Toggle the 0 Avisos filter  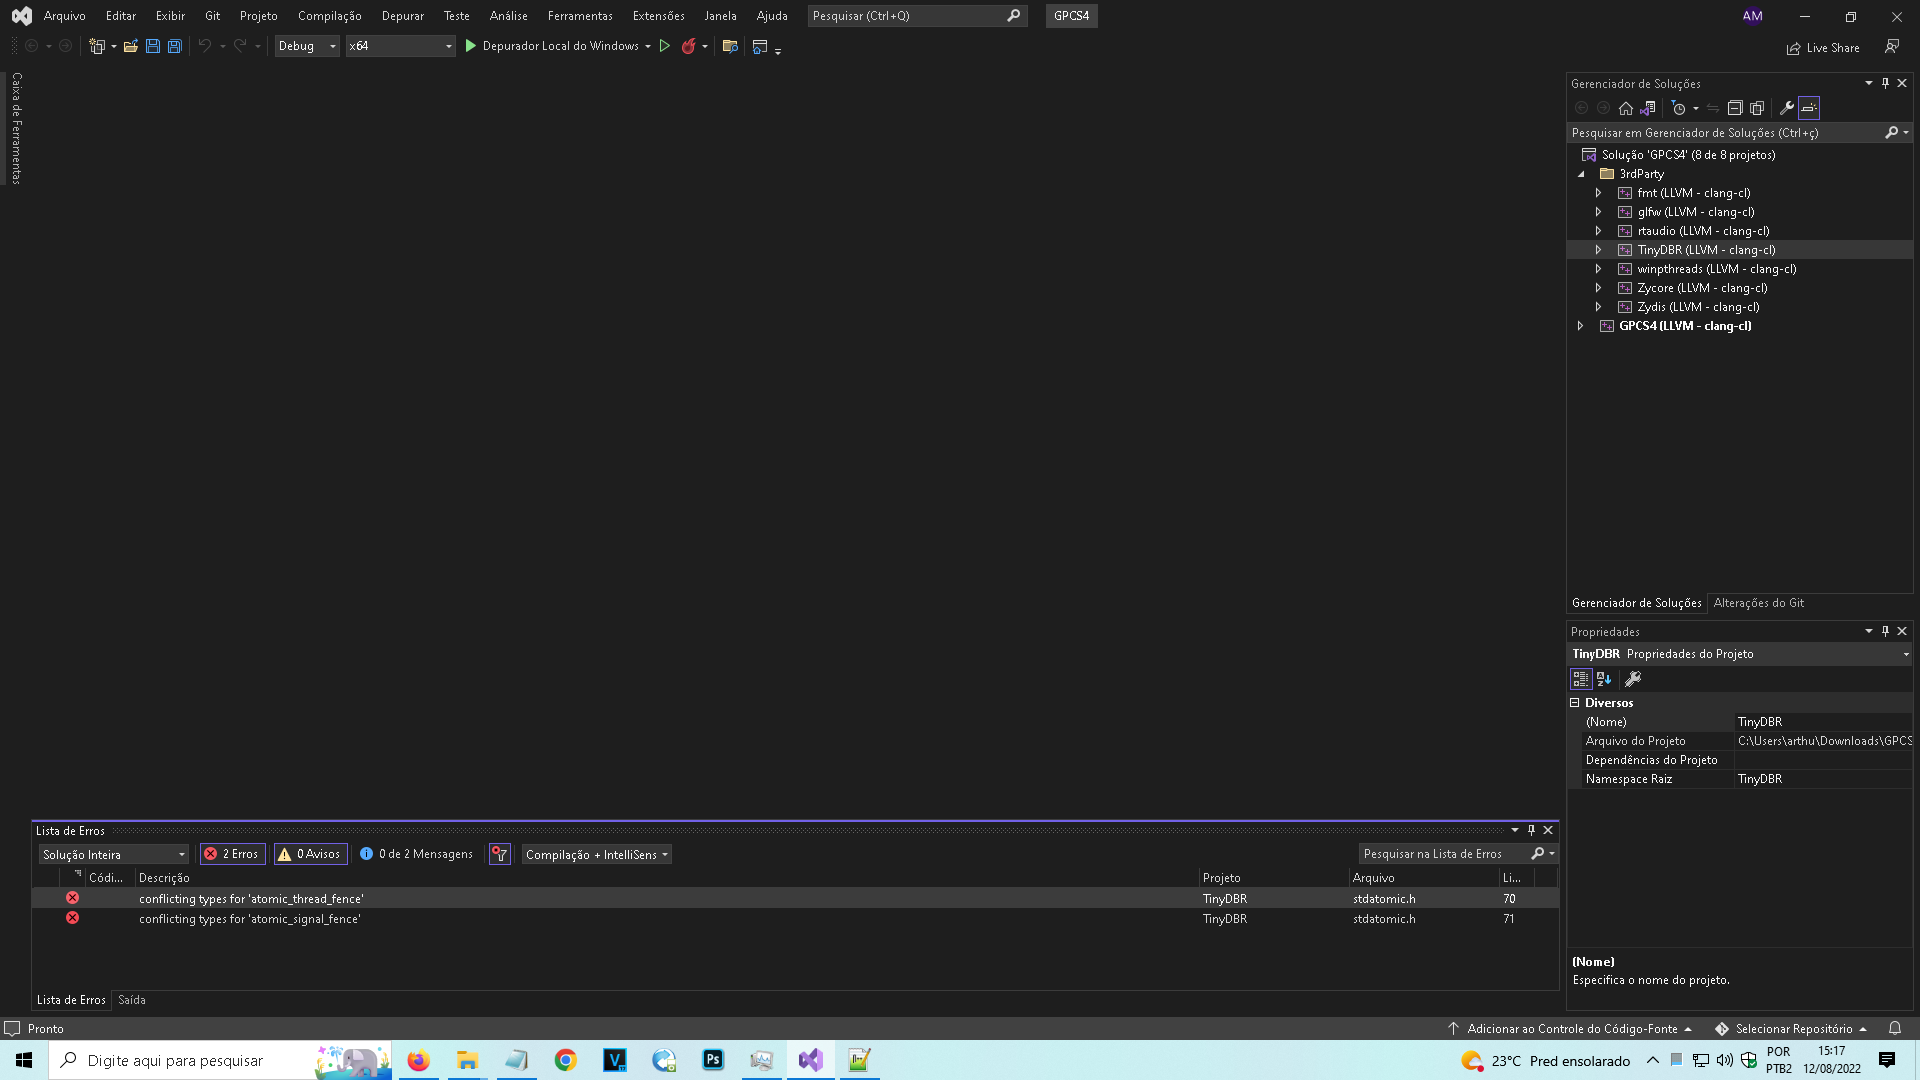coord(310,853)
